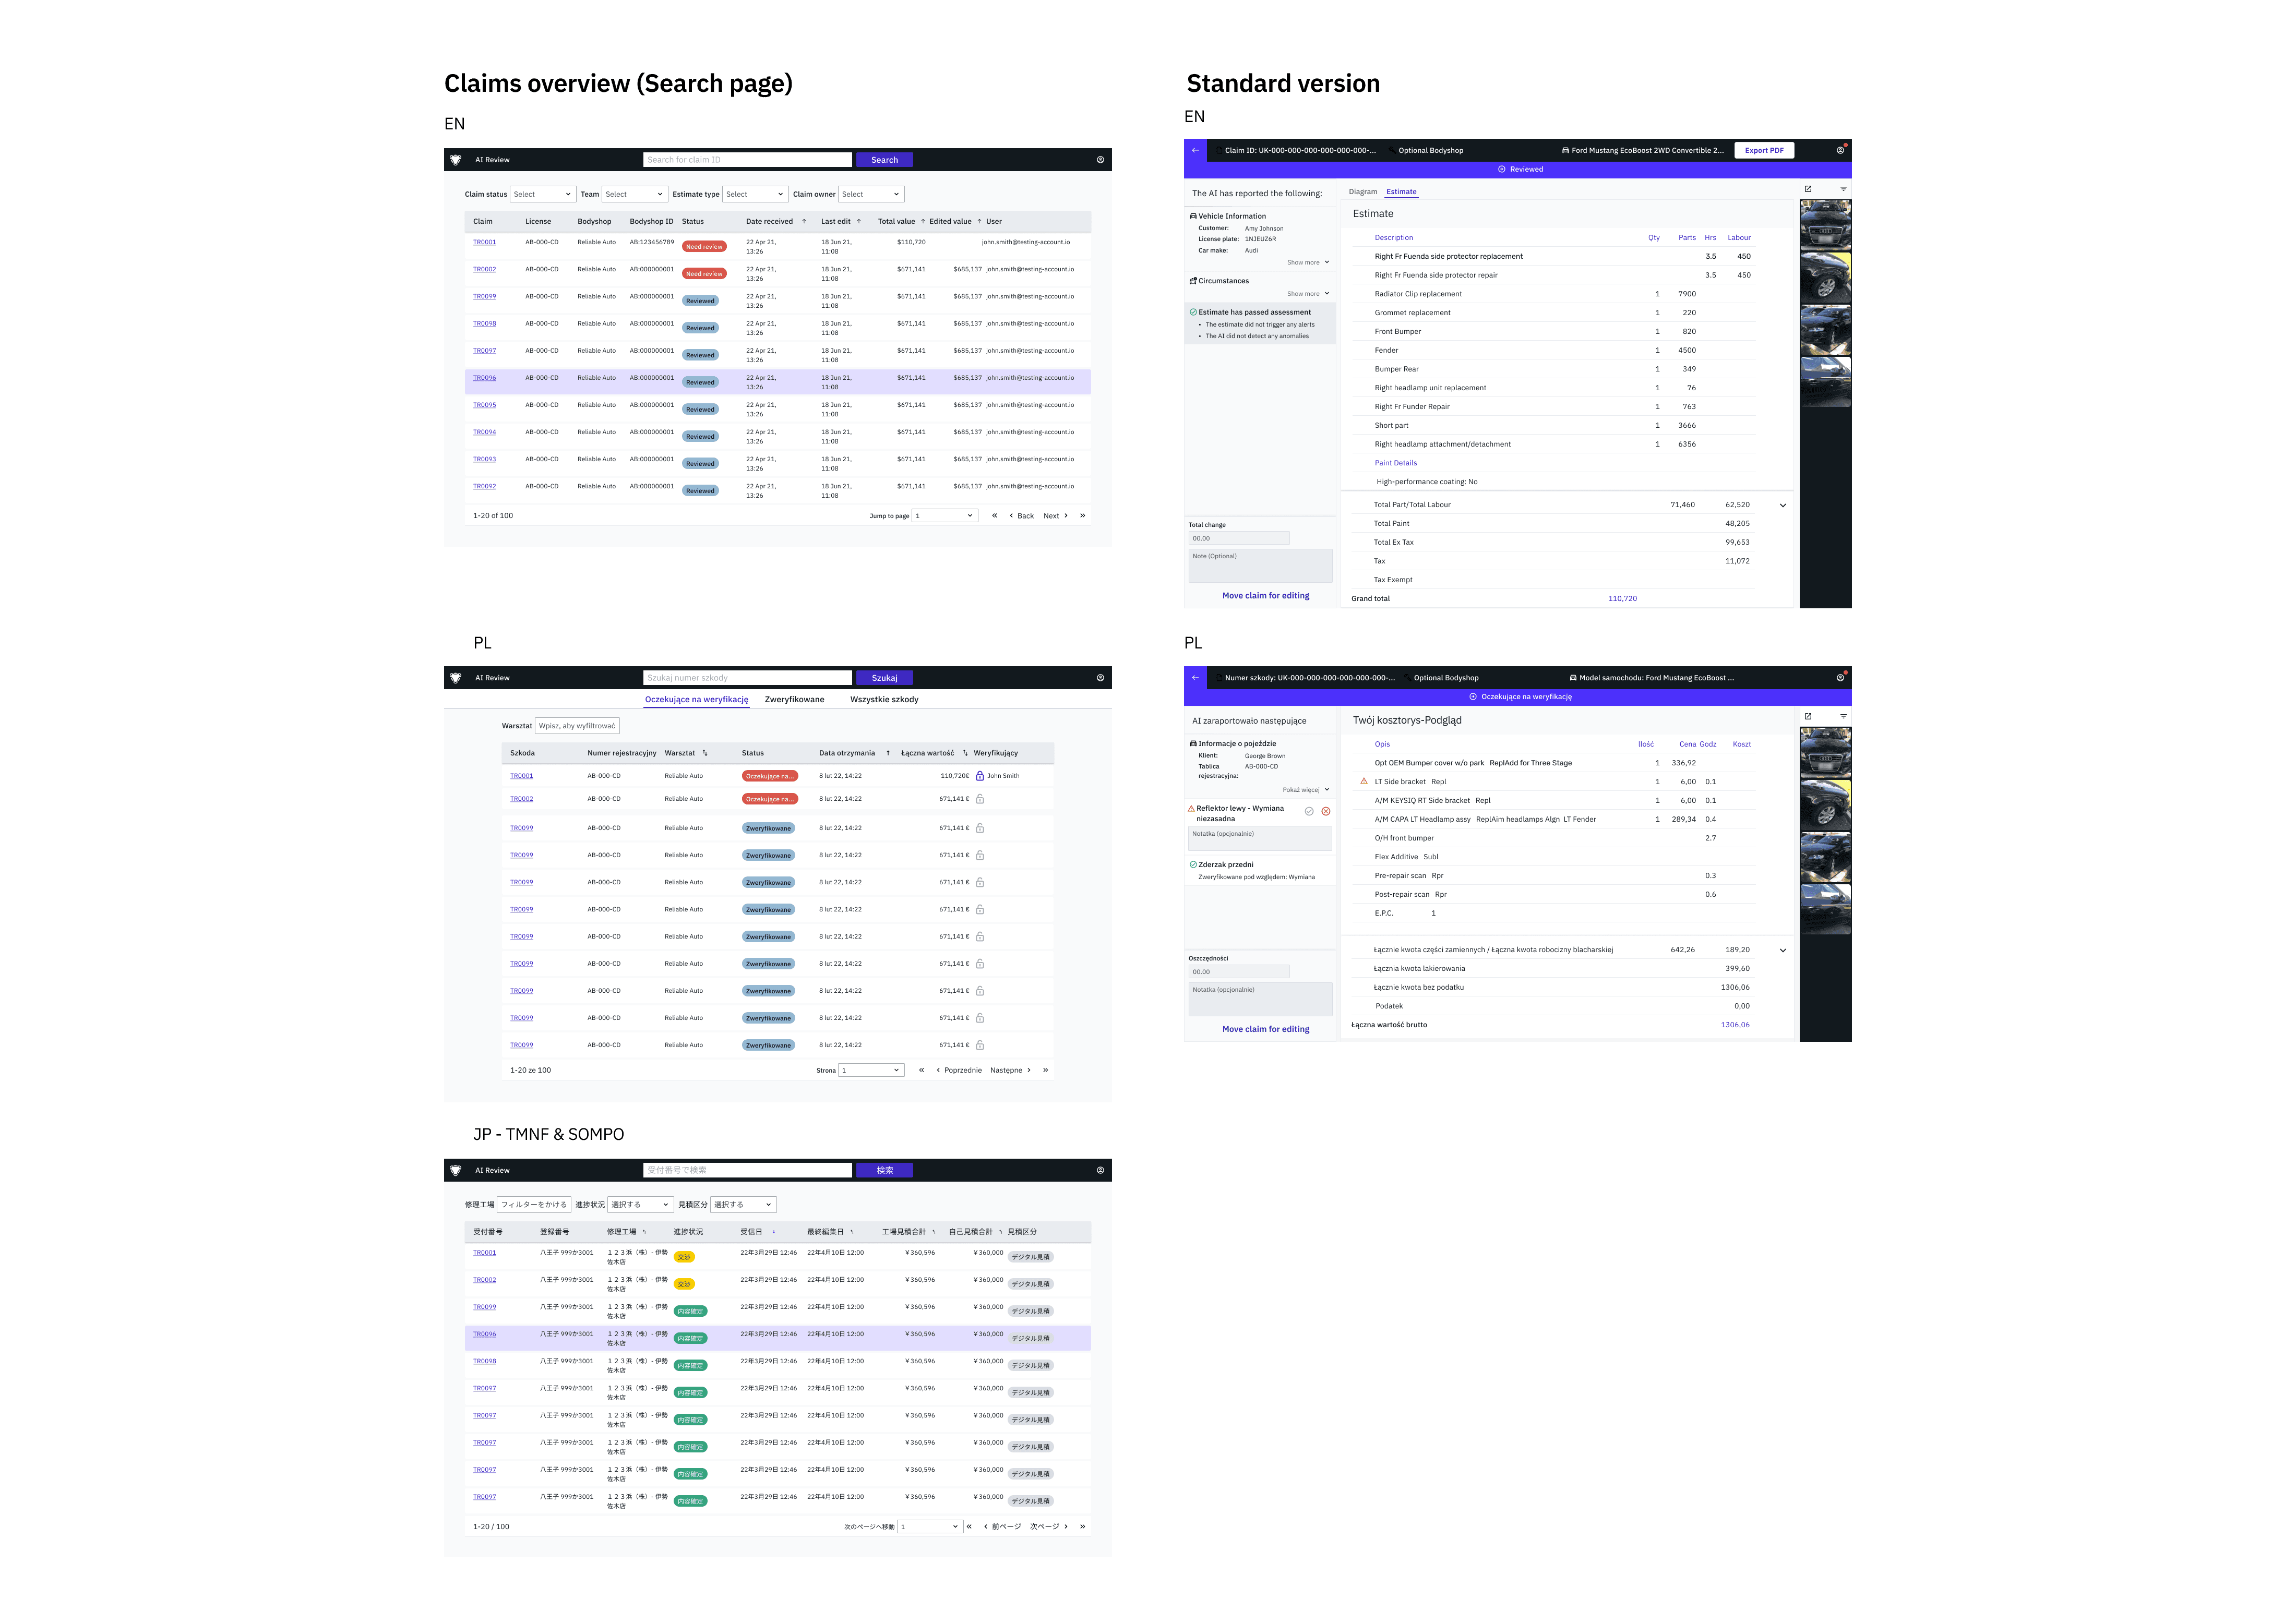Reject the Reflektor lewy alert
This screenshot has width=2296, height=1623.
pyautogui.click(x=1326, y=812)
